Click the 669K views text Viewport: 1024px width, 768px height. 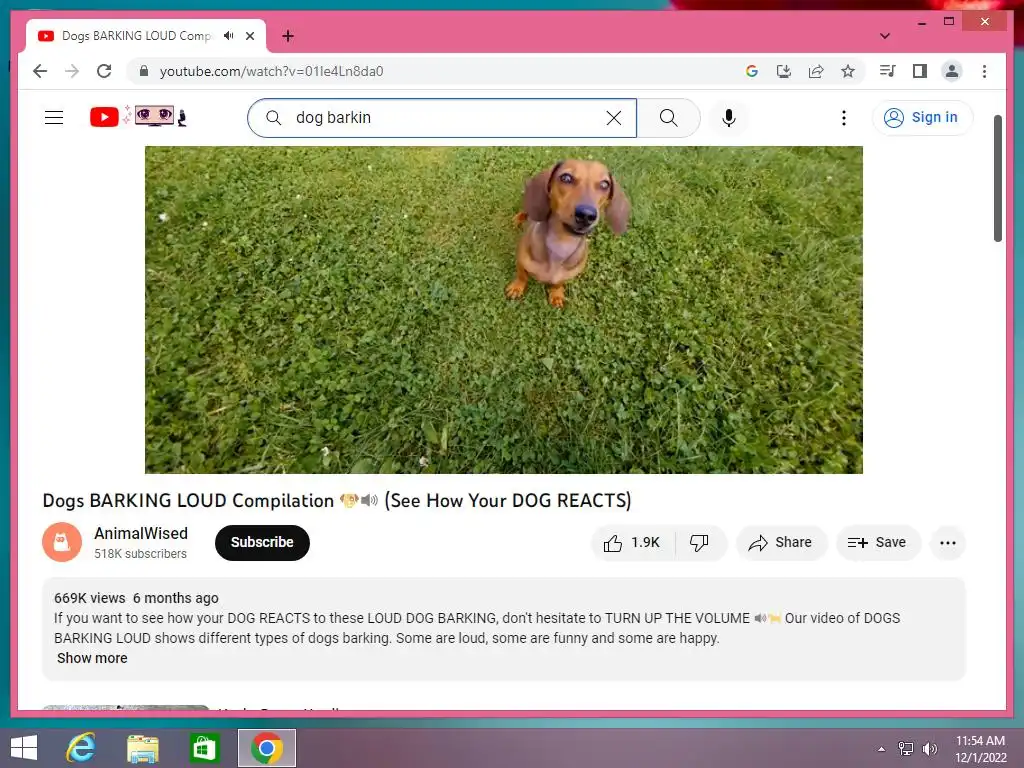coord(89,598)
